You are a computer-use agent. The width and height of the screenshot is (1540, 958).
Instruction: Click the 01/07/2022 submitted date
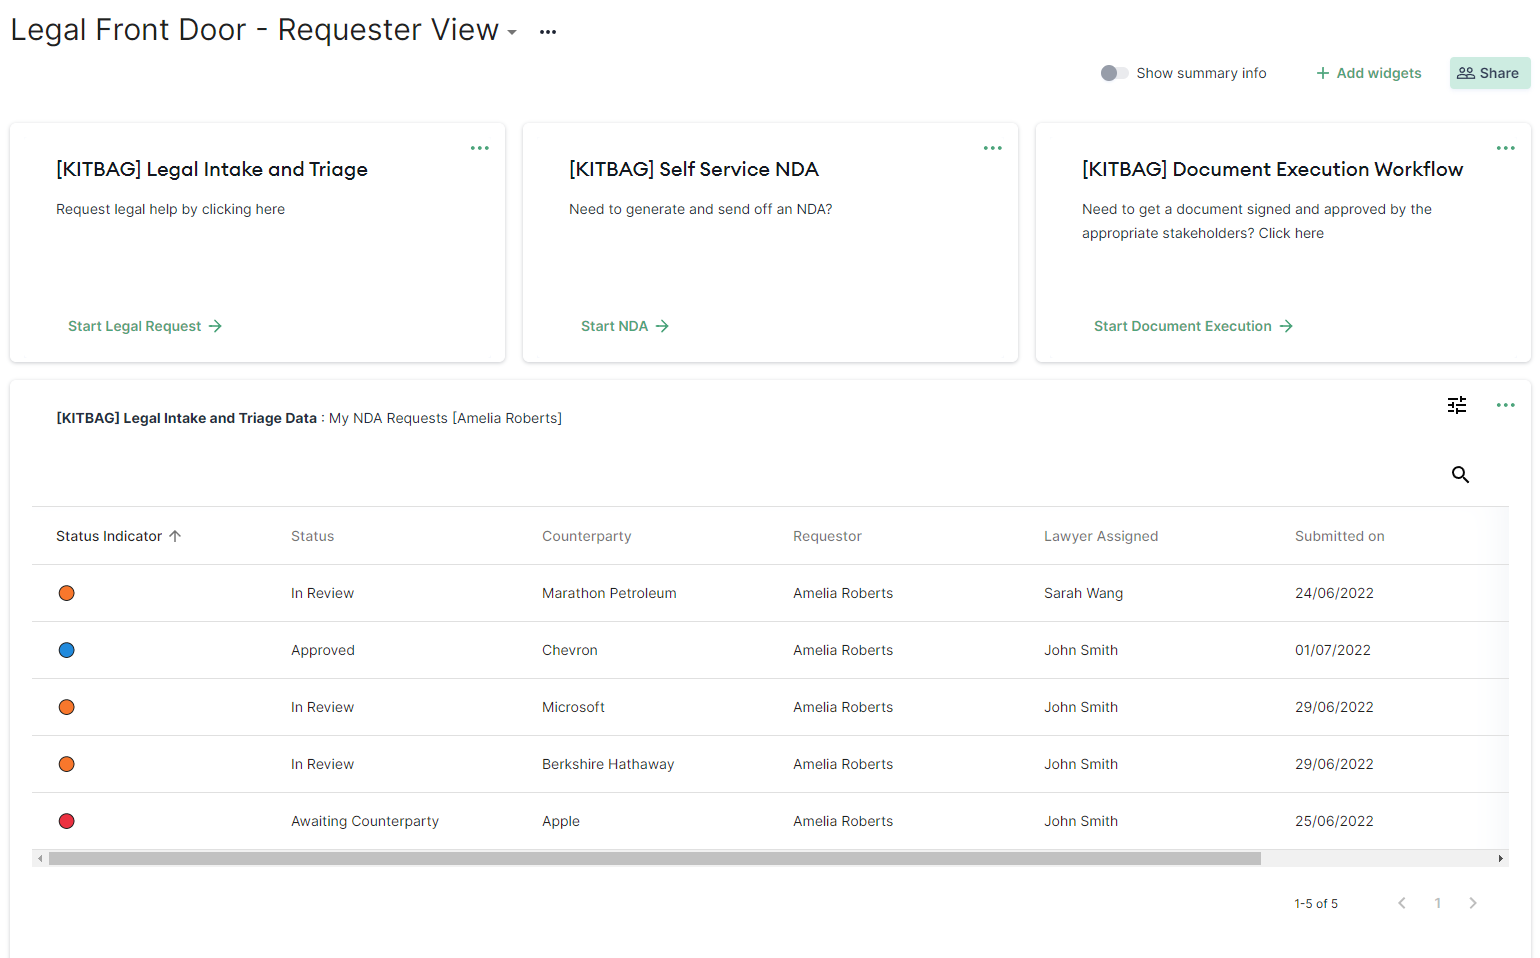click(1333, 650)
